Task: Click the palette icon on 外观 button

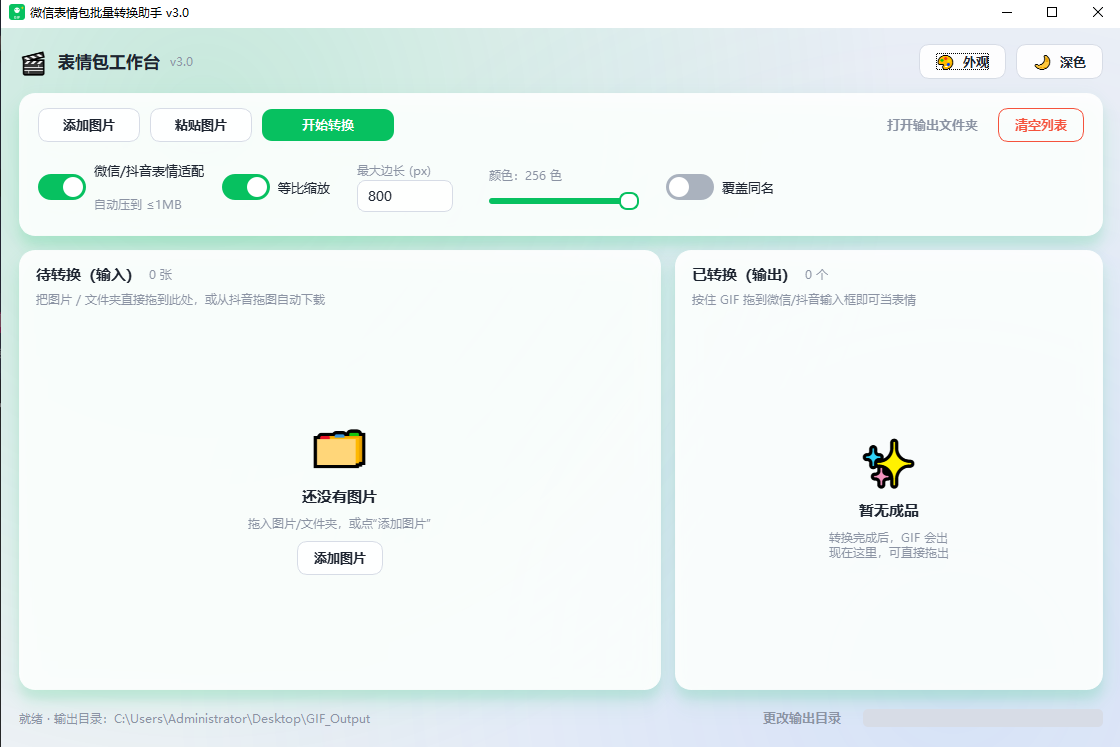Action: (945, 62)
